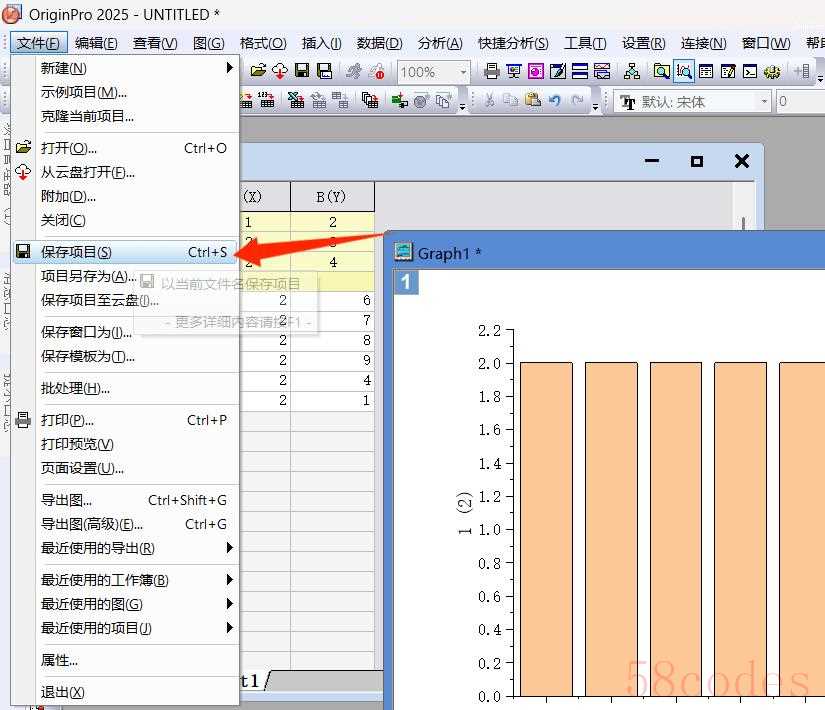Open the 编辑(E) menu
The image size is (825, 710).
[96, 43]
